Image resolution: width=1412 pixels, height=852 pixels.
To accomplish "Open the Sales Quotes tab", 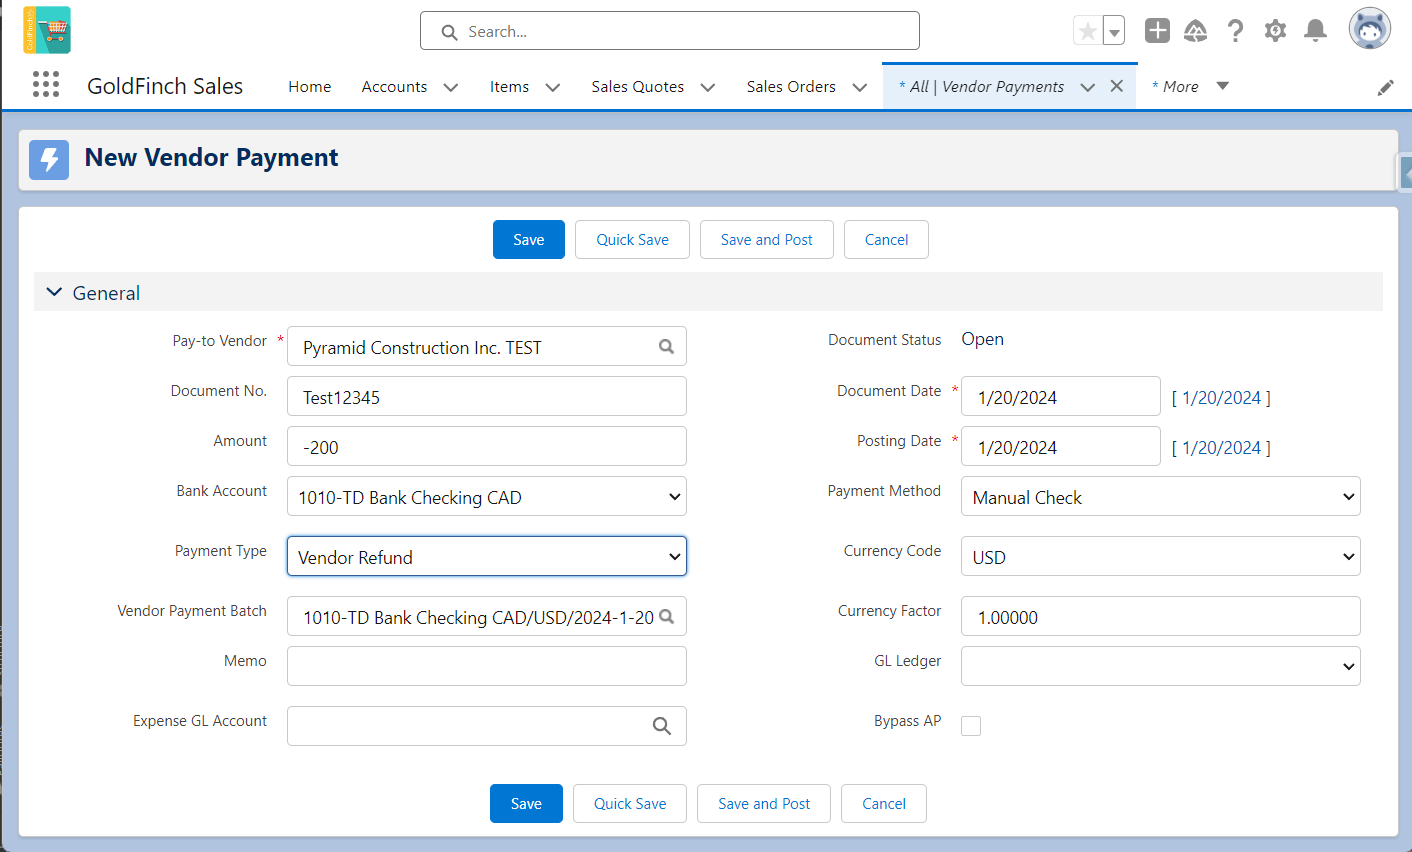I will click(638, 87).
